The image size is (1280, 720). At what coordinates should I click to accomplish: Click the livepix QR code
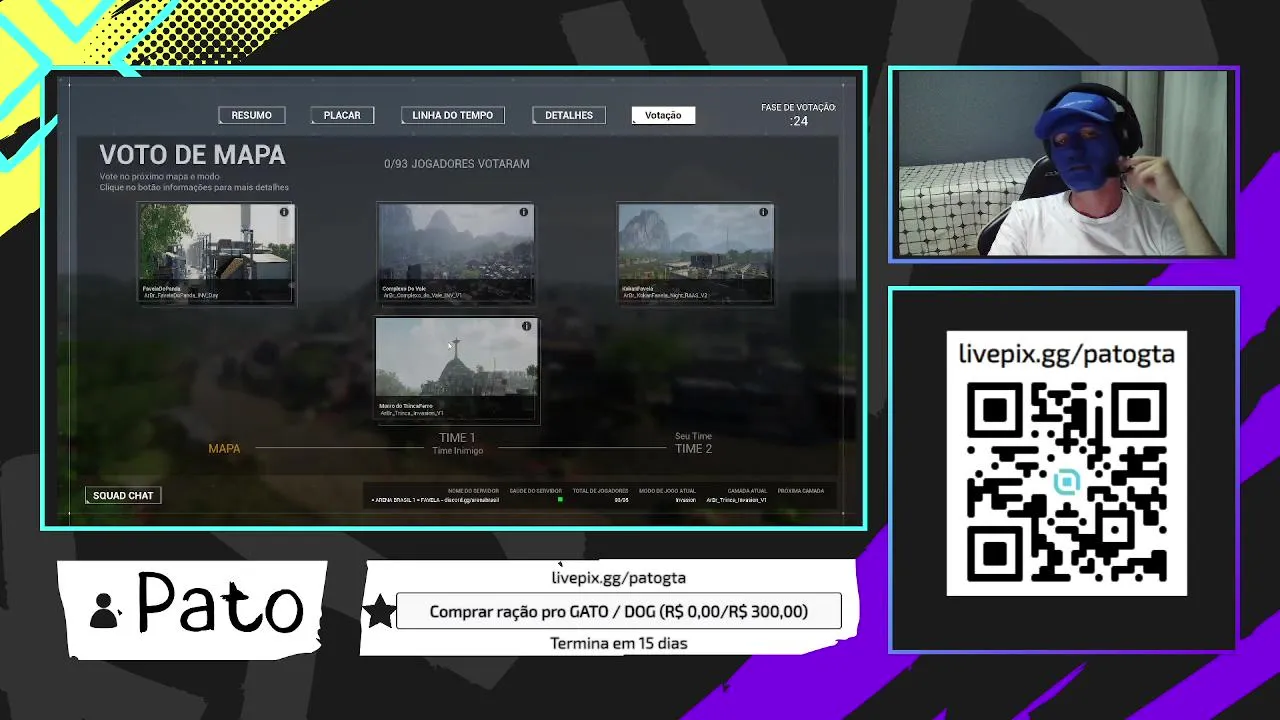(1067, 483)
